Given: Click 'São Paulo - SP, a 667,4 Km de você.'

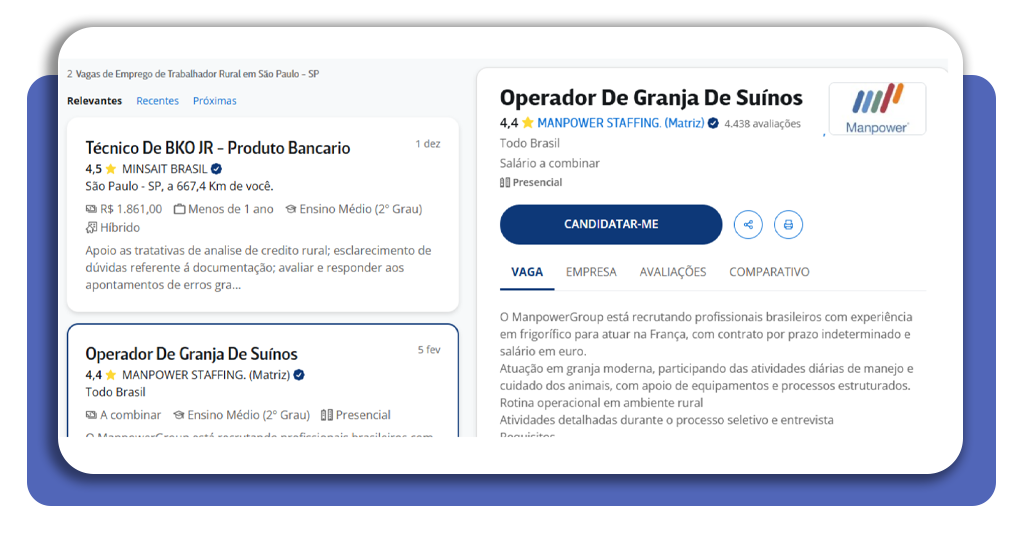Looking at the screenshot, I should 180,186.
